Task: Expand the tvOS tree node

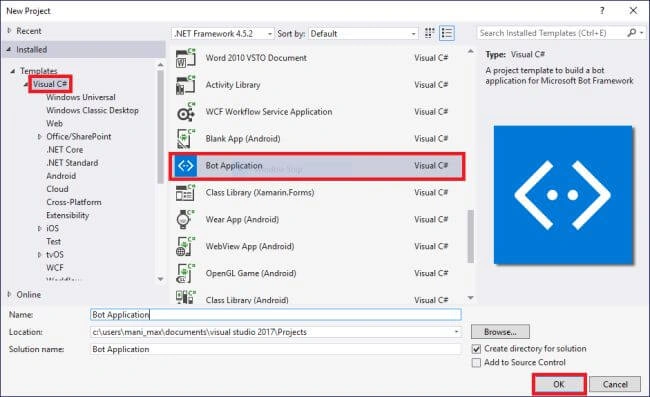Action: coord(39,254)
